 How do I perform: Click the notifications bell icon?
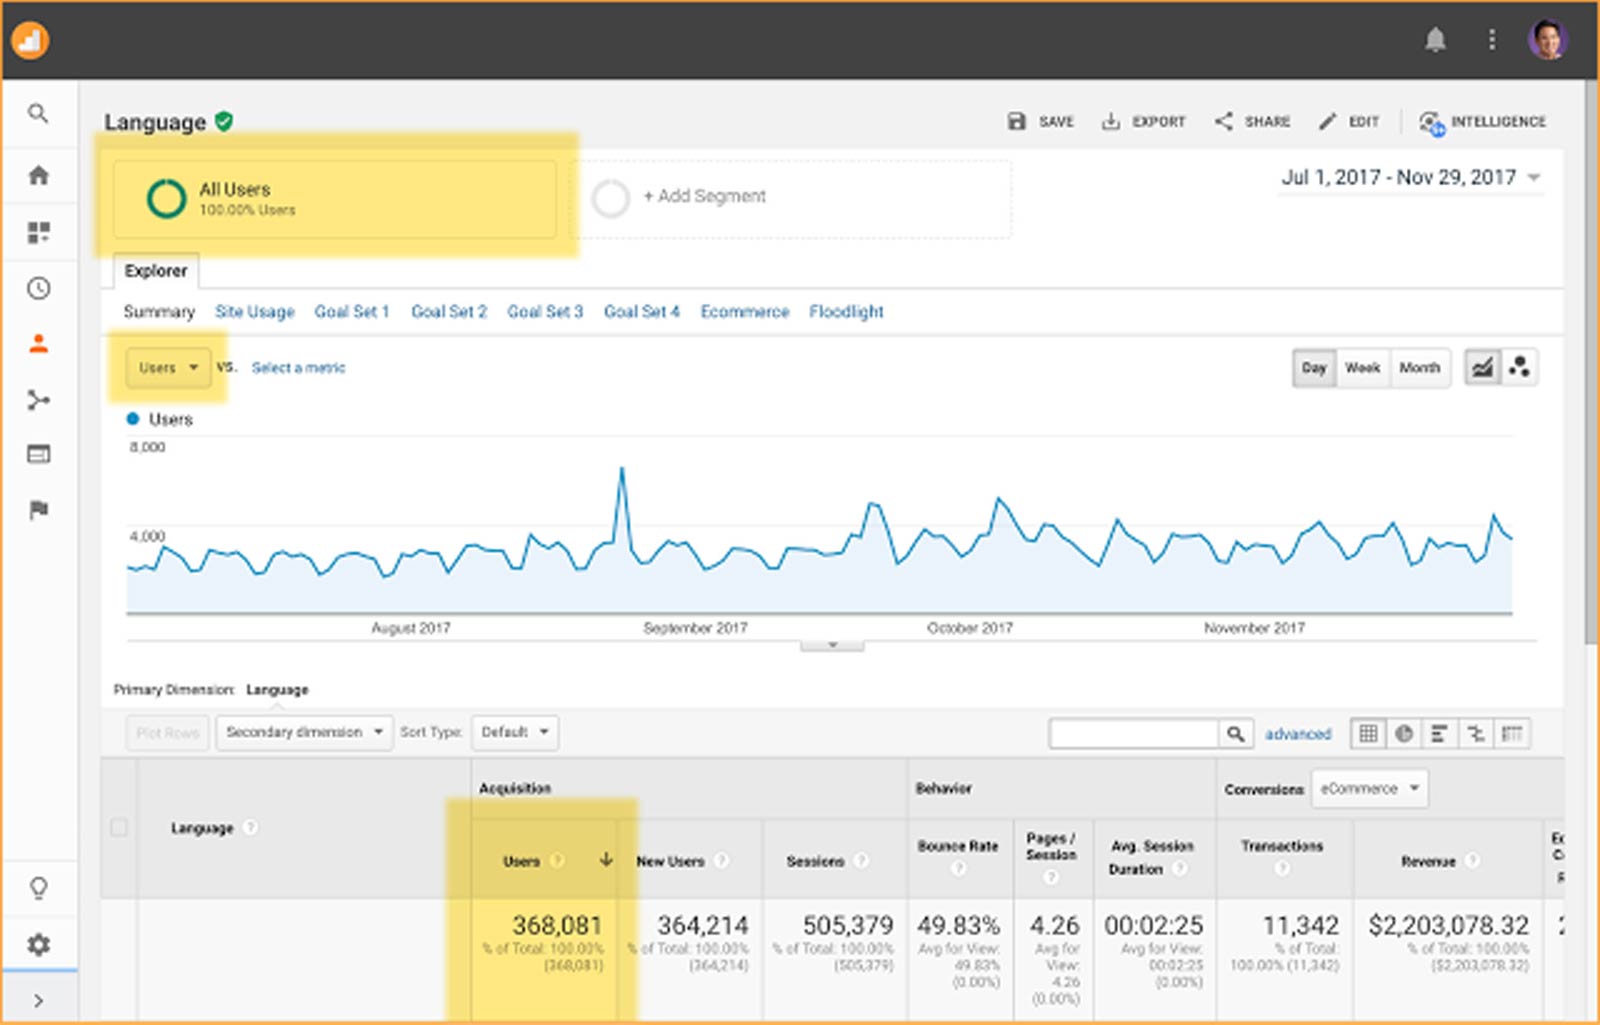pos(1435,40)
